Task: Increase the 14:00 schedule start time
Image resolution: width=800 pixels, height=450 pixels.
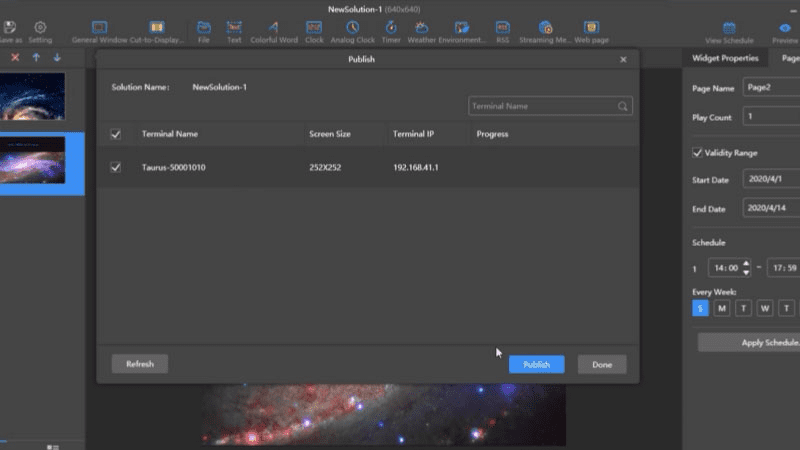Action: [746, 263]
